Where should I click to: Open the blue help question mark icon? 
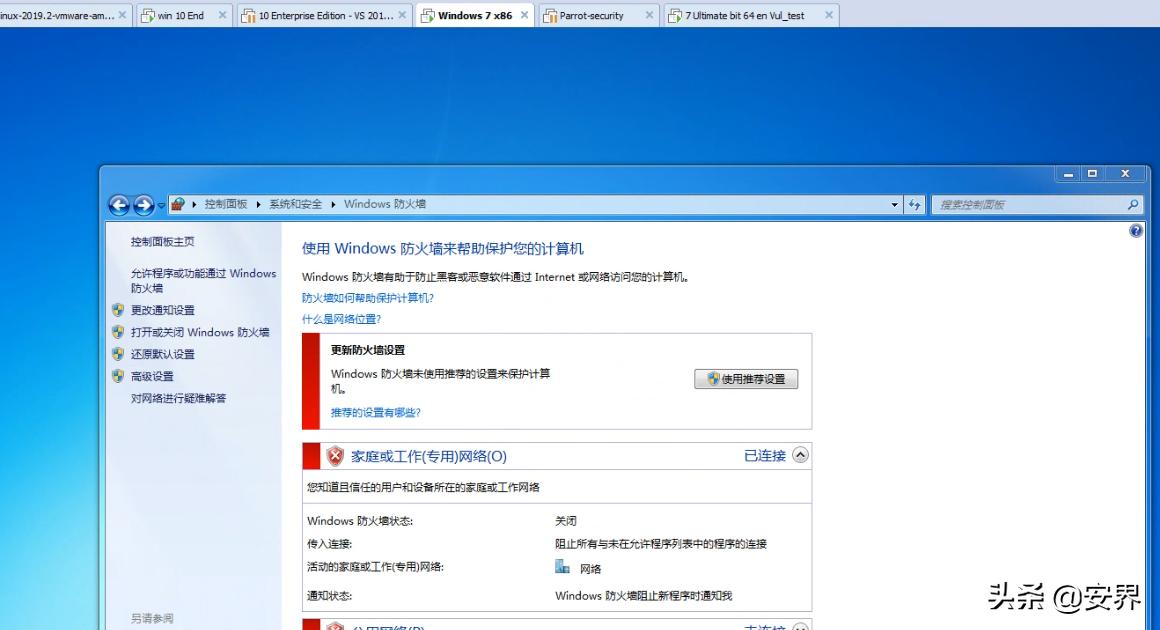[1135, 230]
